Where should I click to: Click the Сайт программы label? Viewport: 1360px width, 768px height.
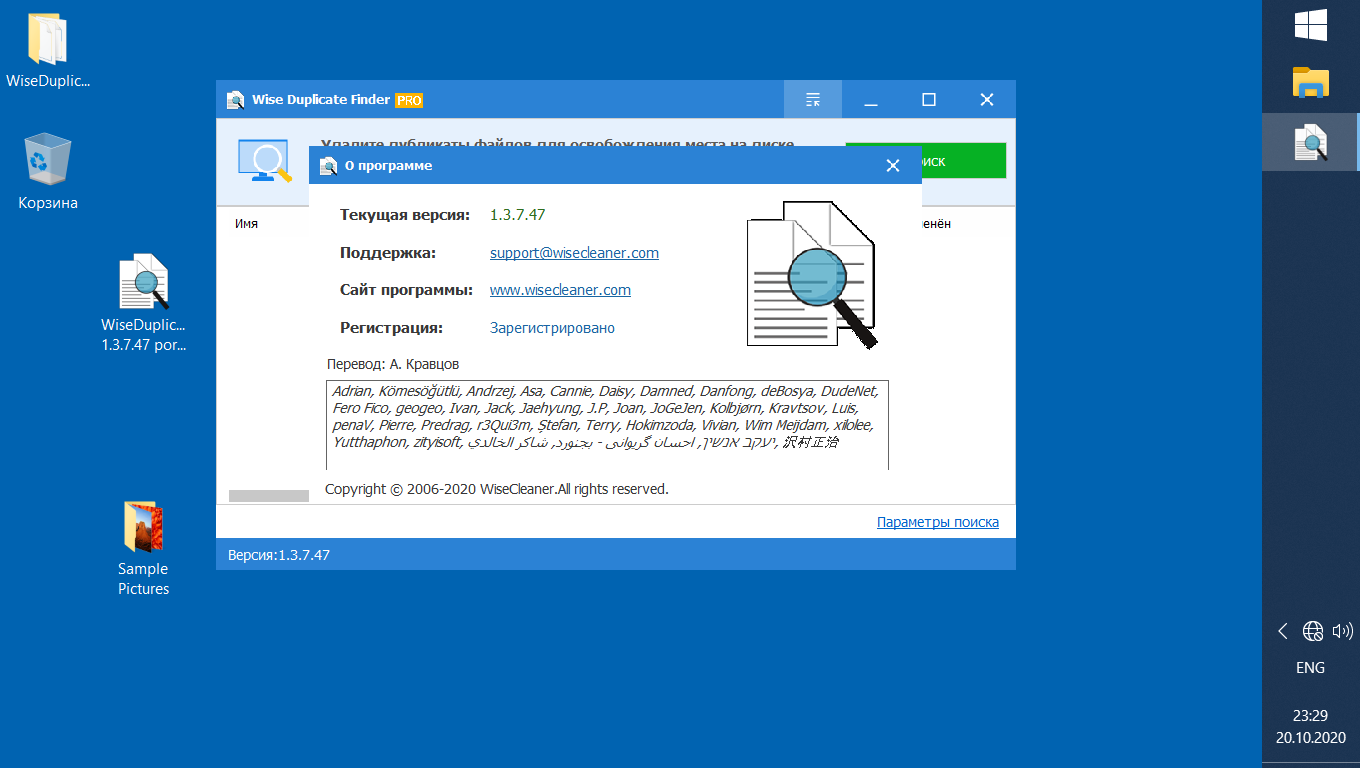[x=406, y=290]
